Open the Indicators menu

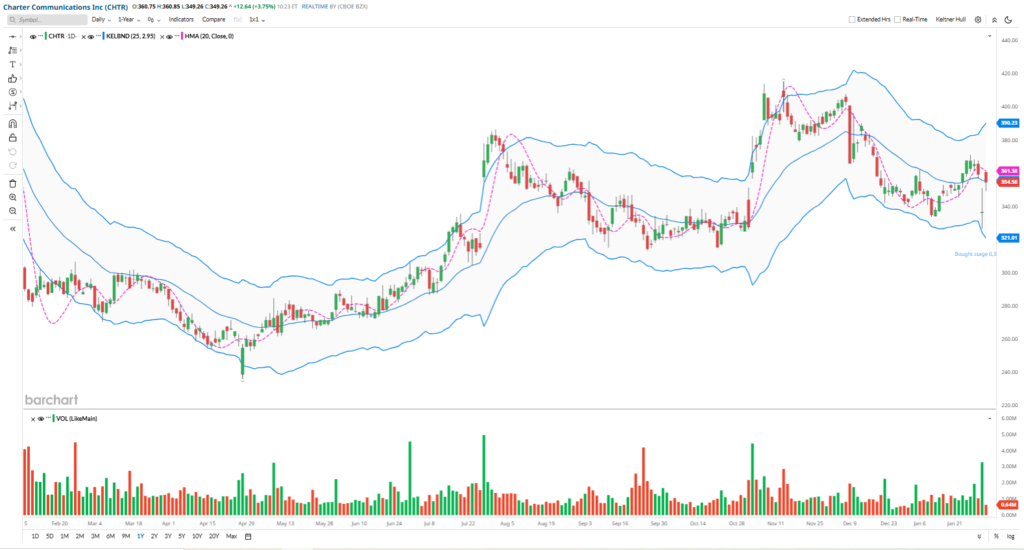181,19
